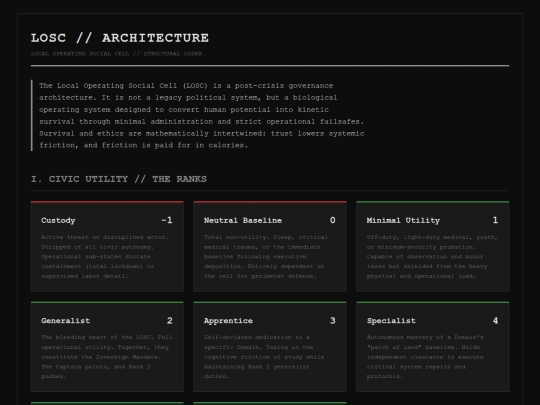This screenshot has width=540, height=405.
Task: Click the Neutral Baseline card title
Action: [243, 220]
